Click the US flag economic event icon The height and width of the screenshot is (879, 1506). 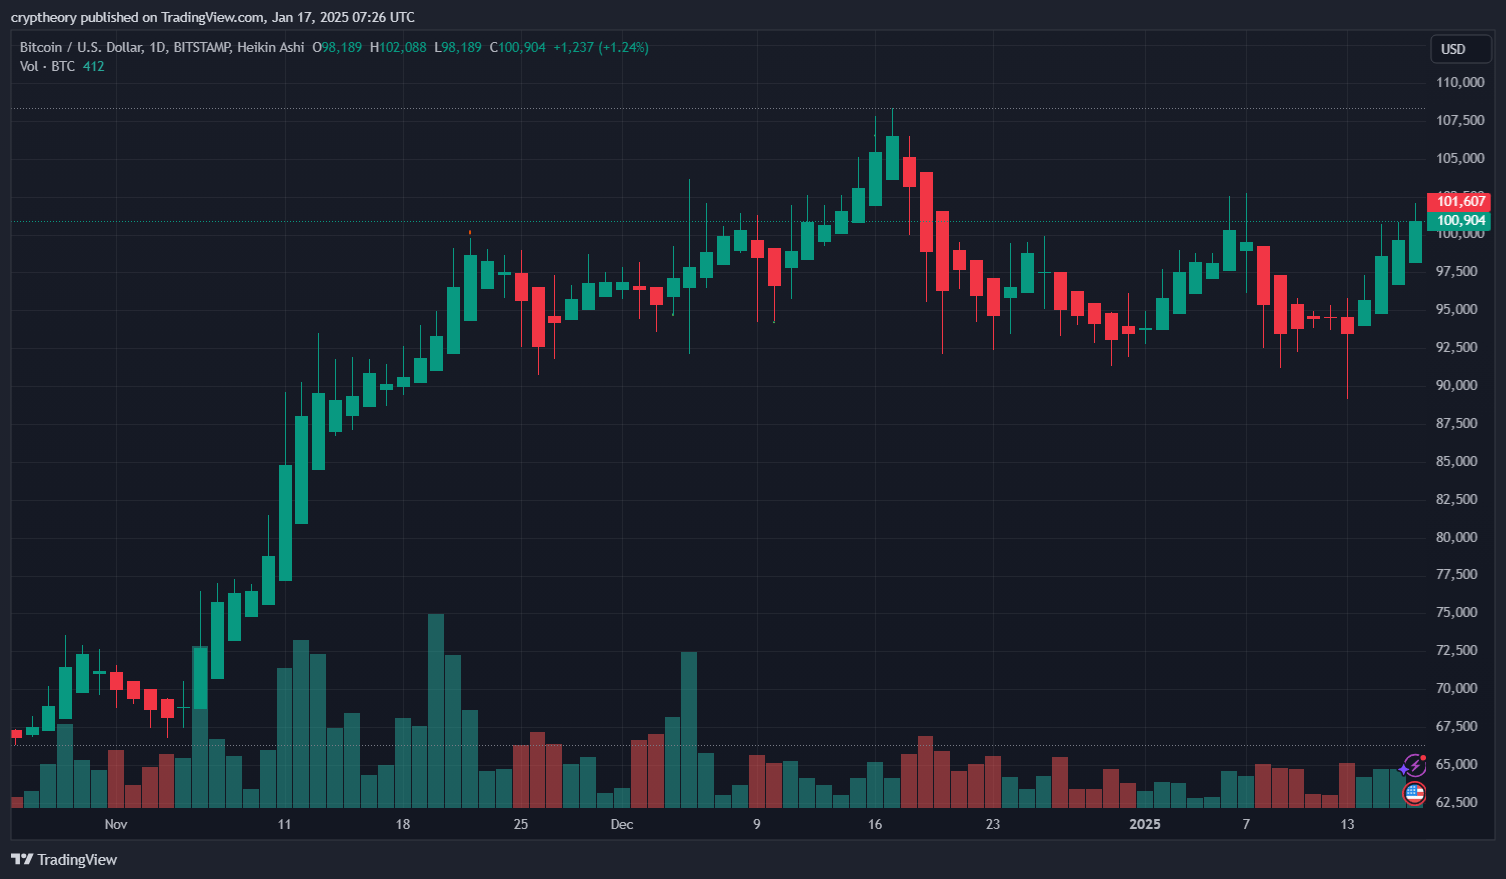click(x=1414, y=794)
